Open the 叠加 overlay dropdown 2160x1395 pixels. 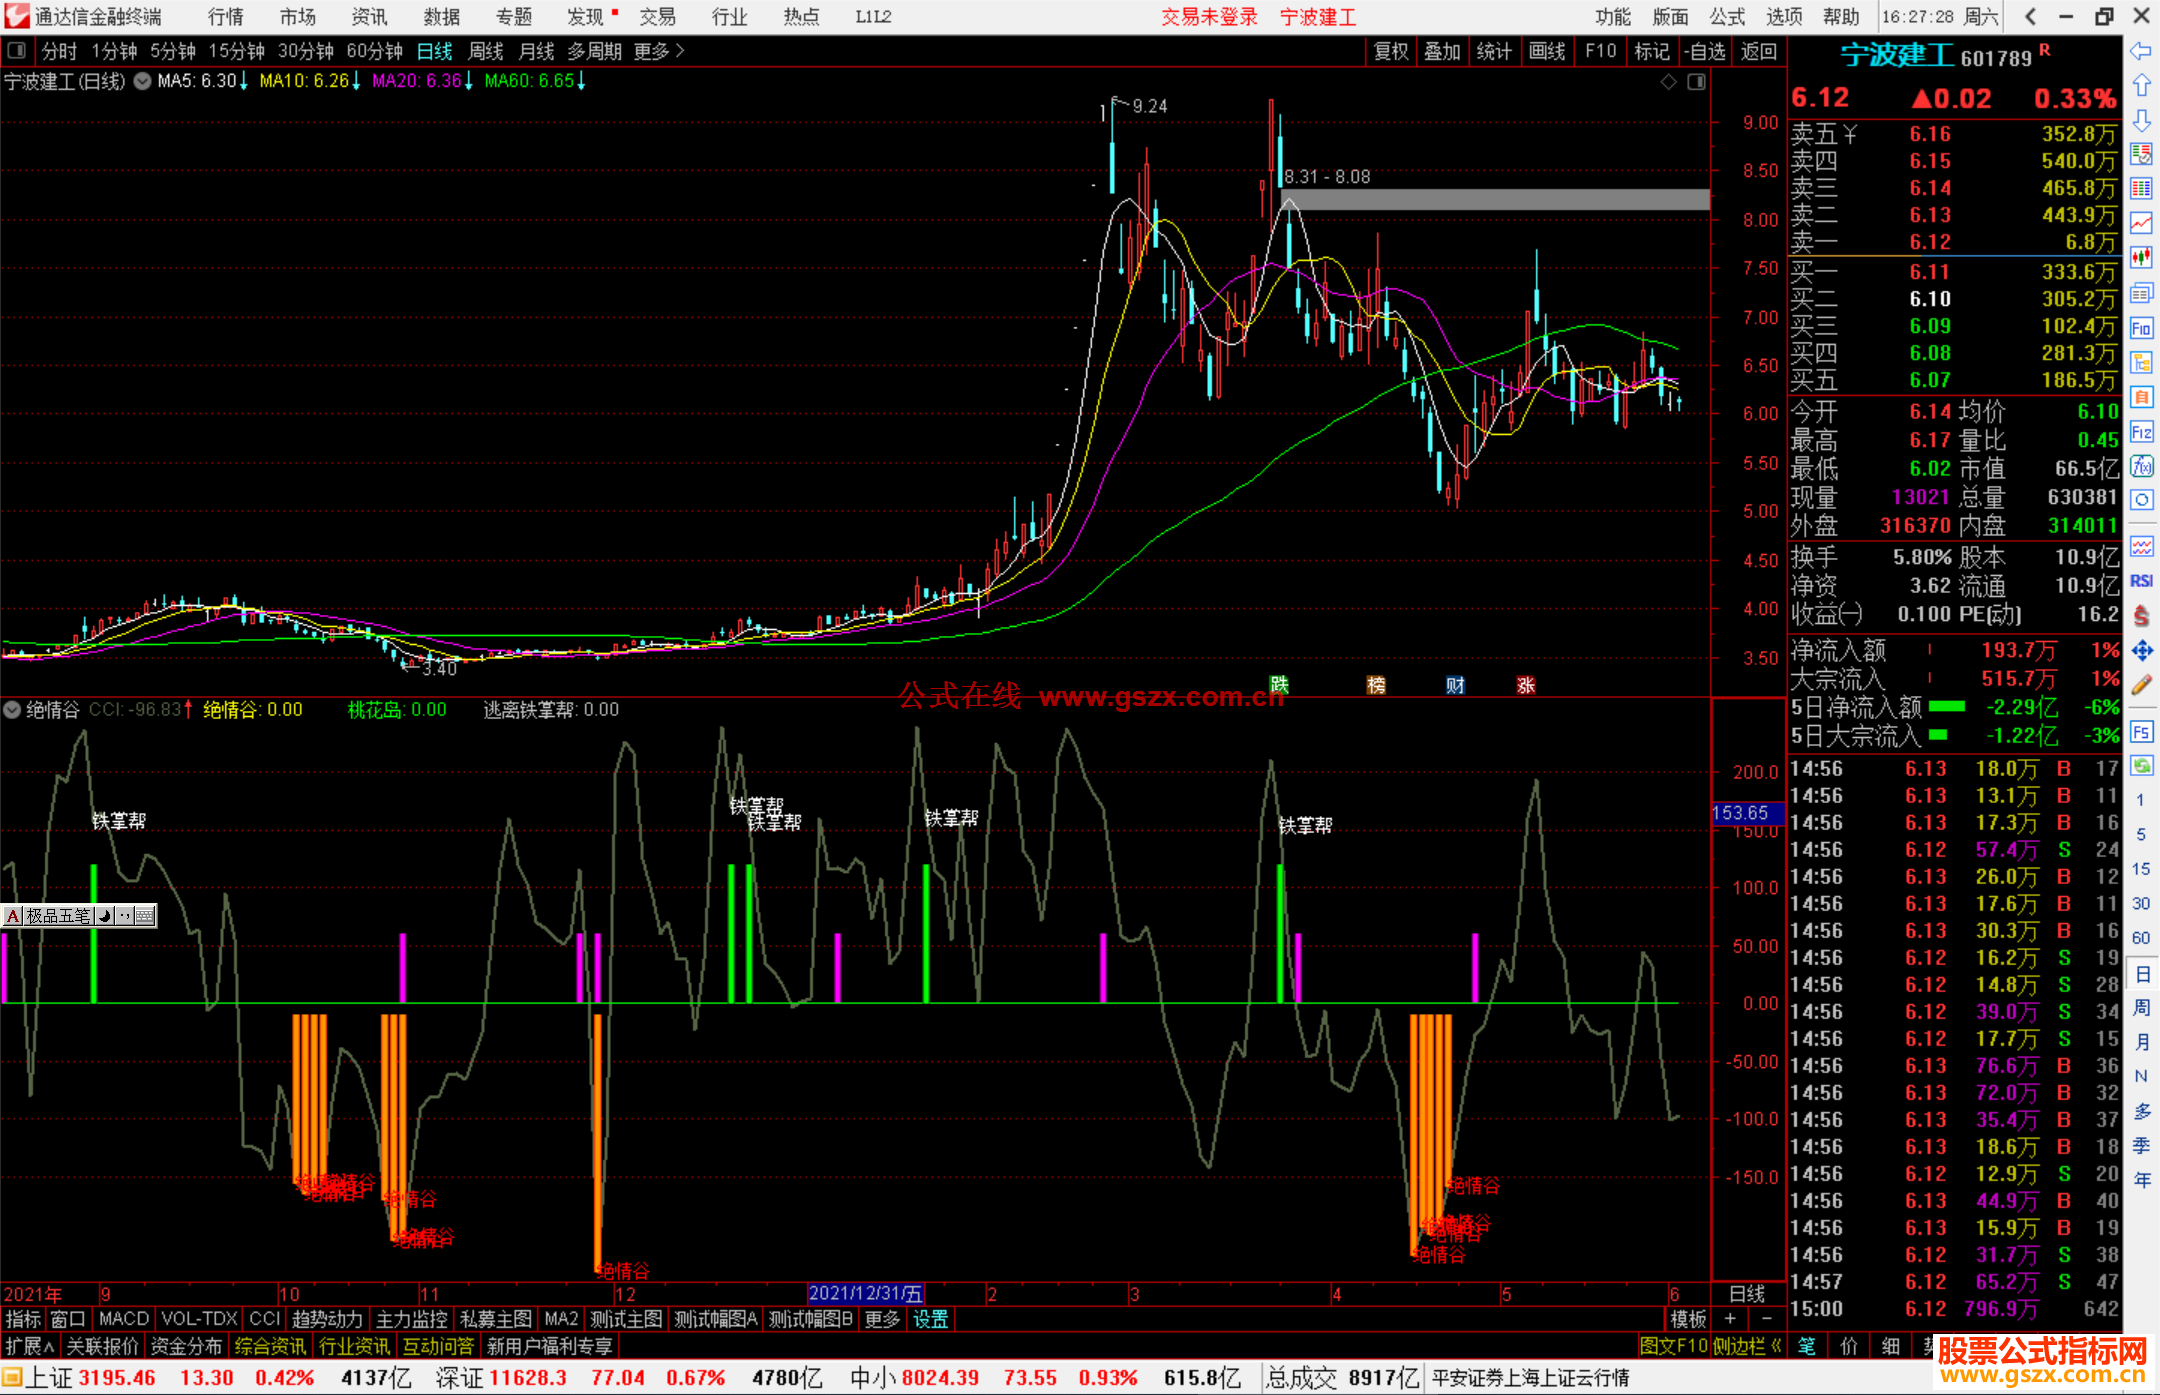coord(1442,51)
